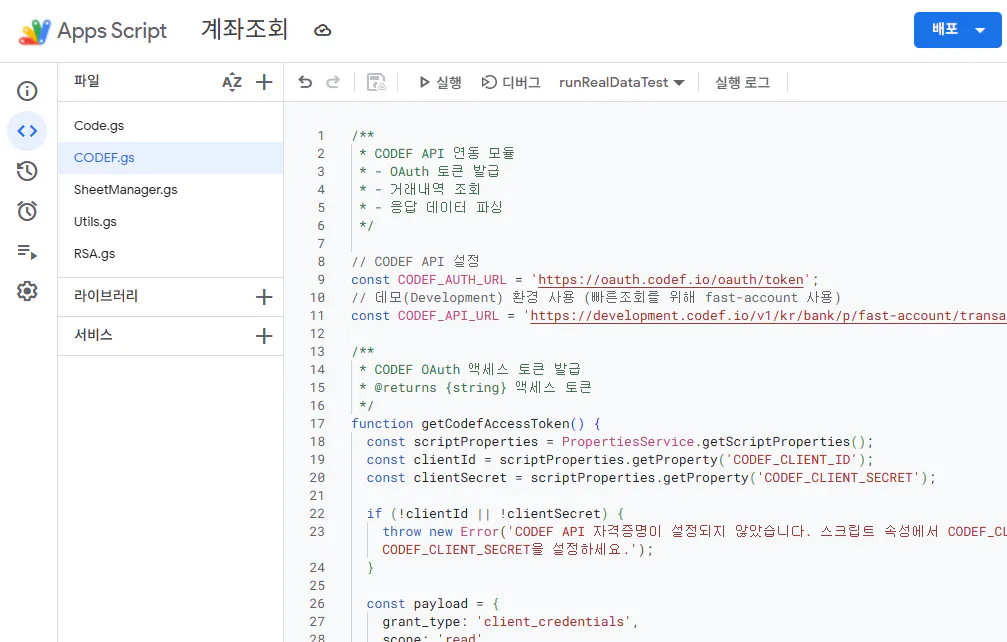
Task: Add a new file with the plus icon
Action: [x=263, y=81]
